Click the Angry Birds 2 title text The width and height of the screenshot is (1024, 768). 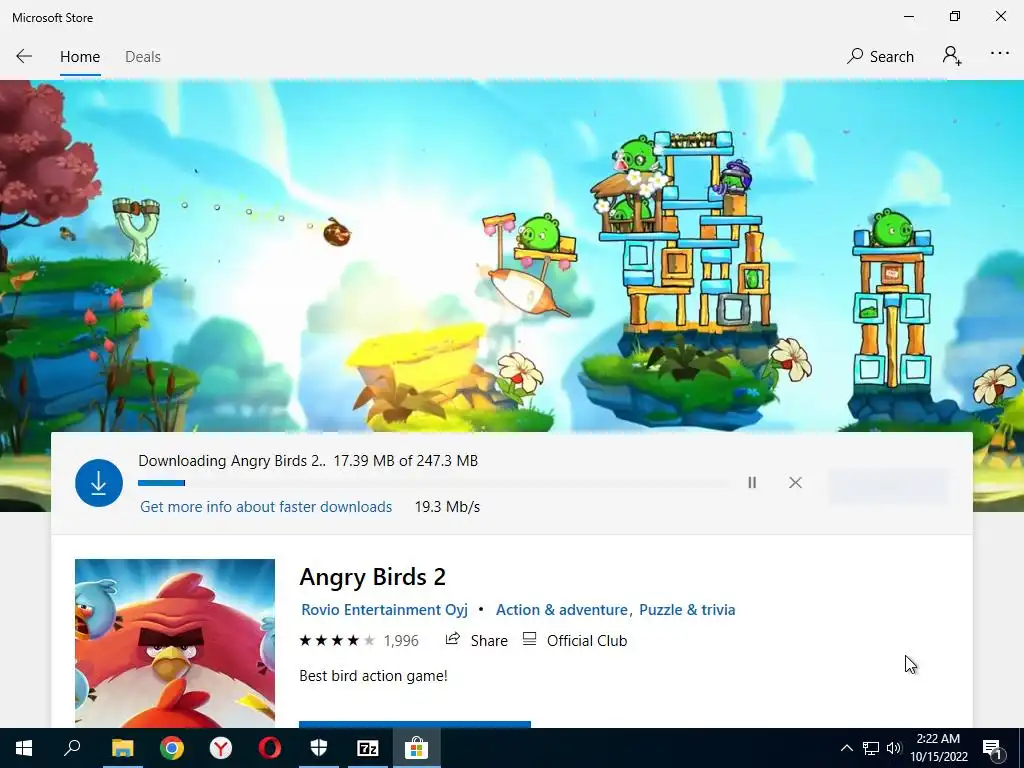coord(372,577)
